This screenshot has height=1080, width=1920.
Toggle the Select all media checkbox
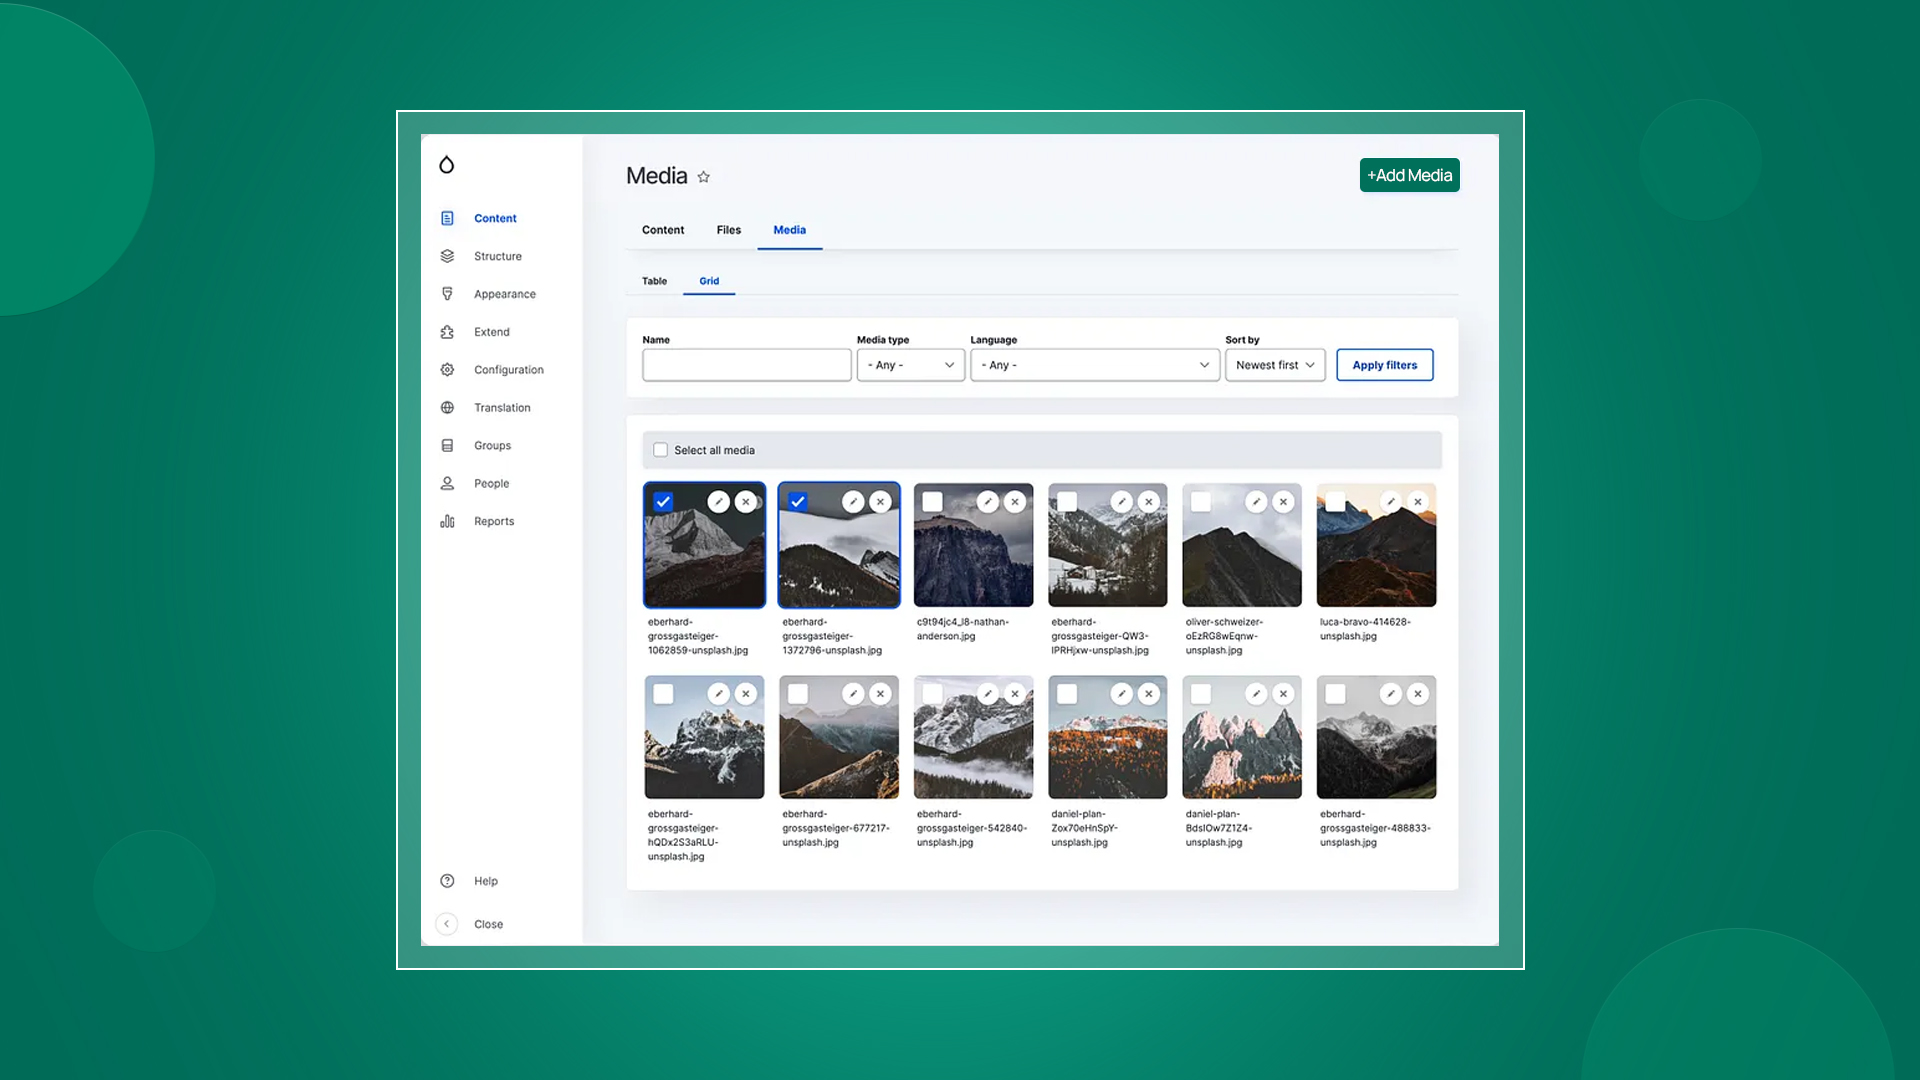pyautogui.click(x=660, y=450)
